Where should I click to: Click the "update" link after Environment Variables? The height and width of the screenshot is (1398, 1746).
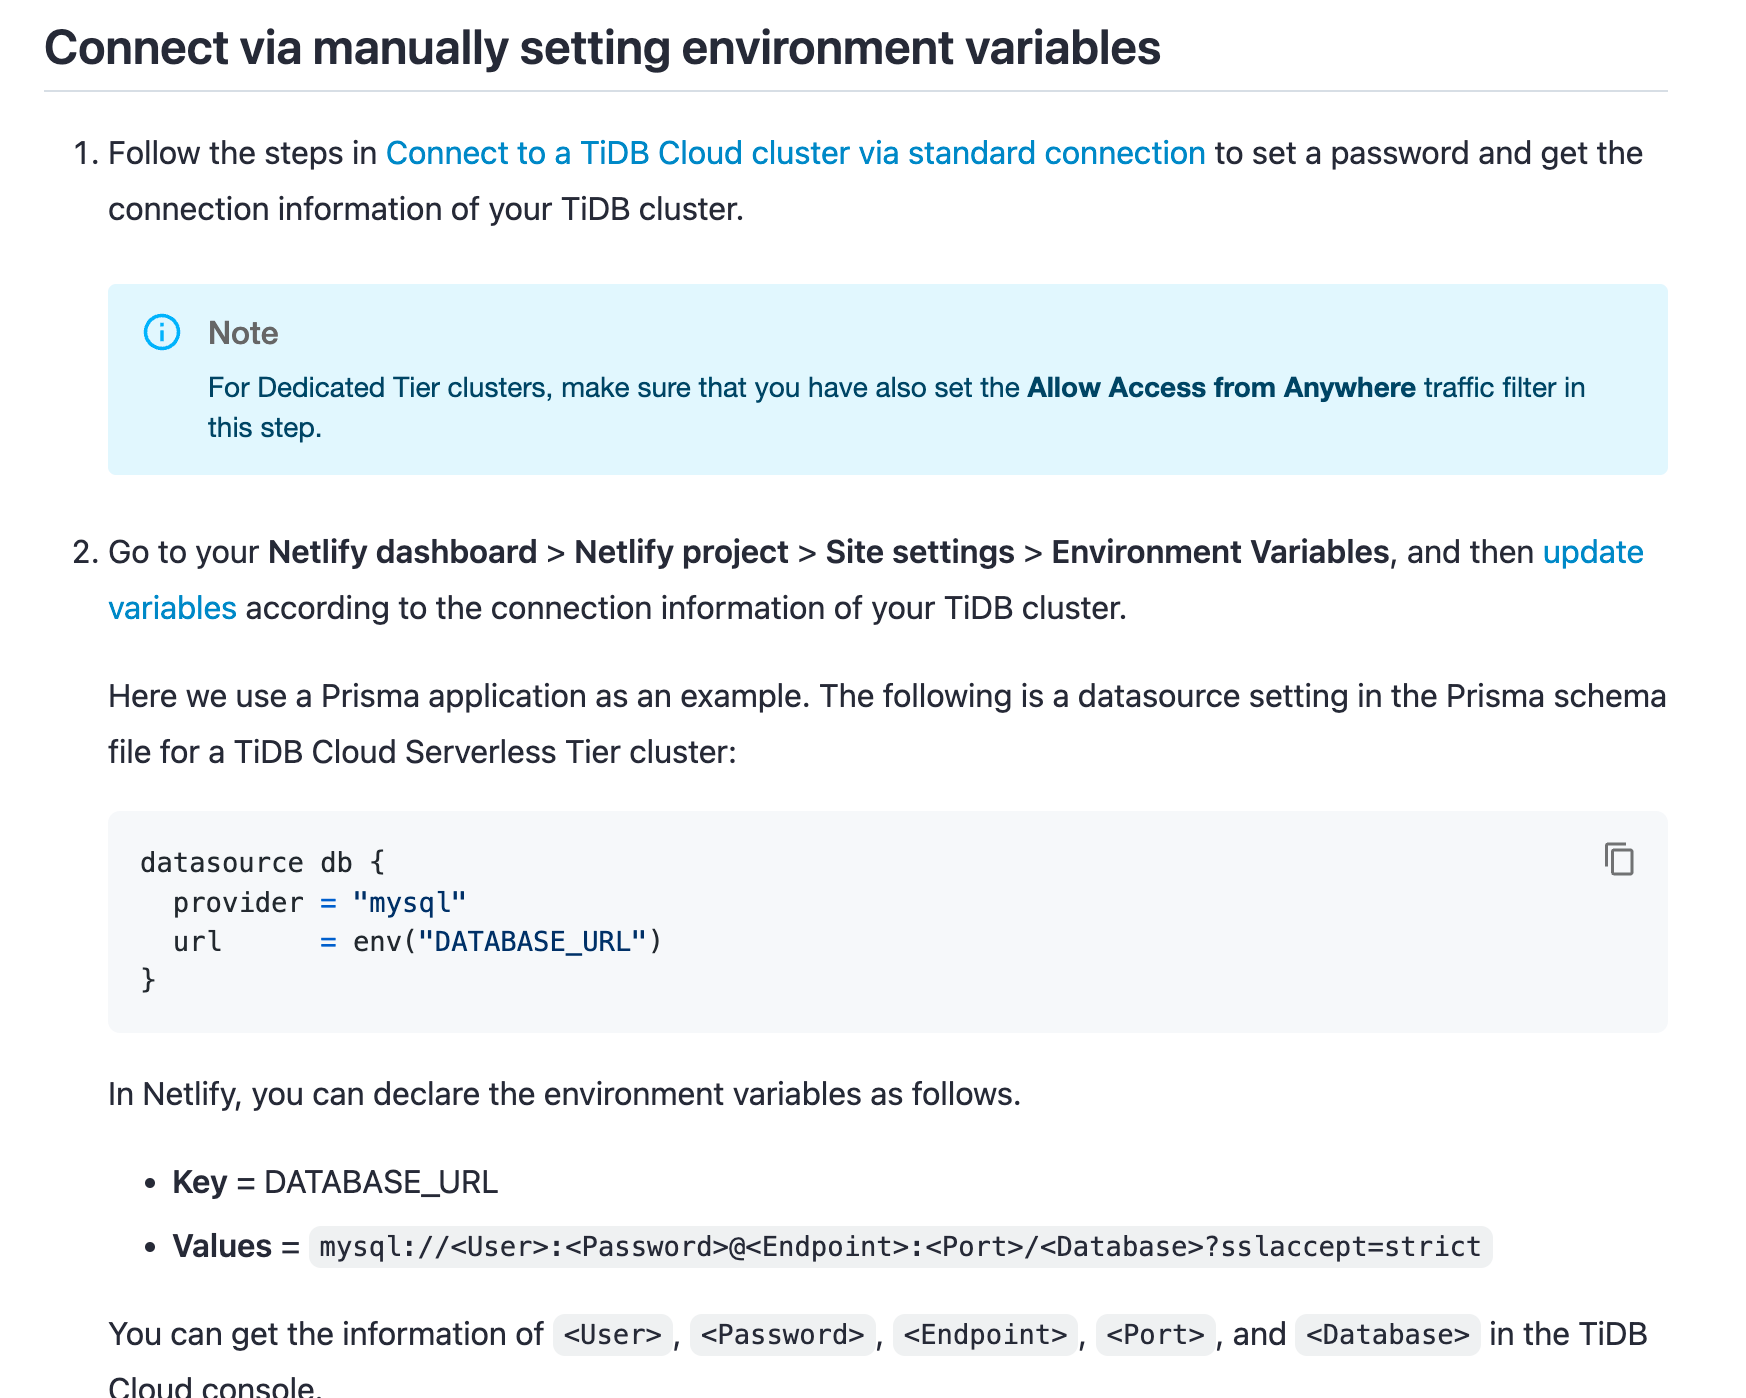tap(1592, 552)
